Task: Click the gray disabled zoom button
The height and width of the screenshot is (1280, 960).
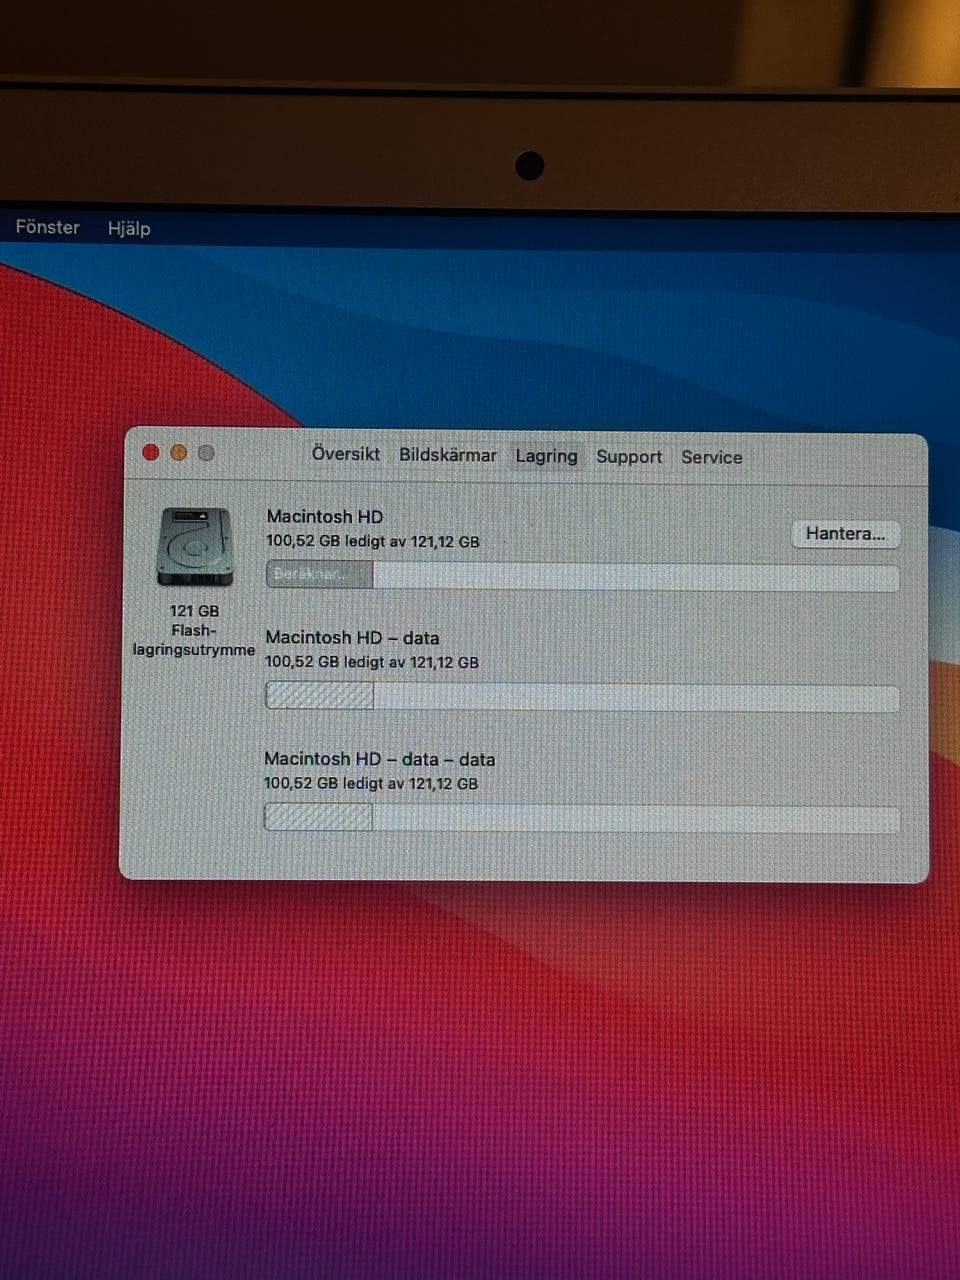Action: 206,453
